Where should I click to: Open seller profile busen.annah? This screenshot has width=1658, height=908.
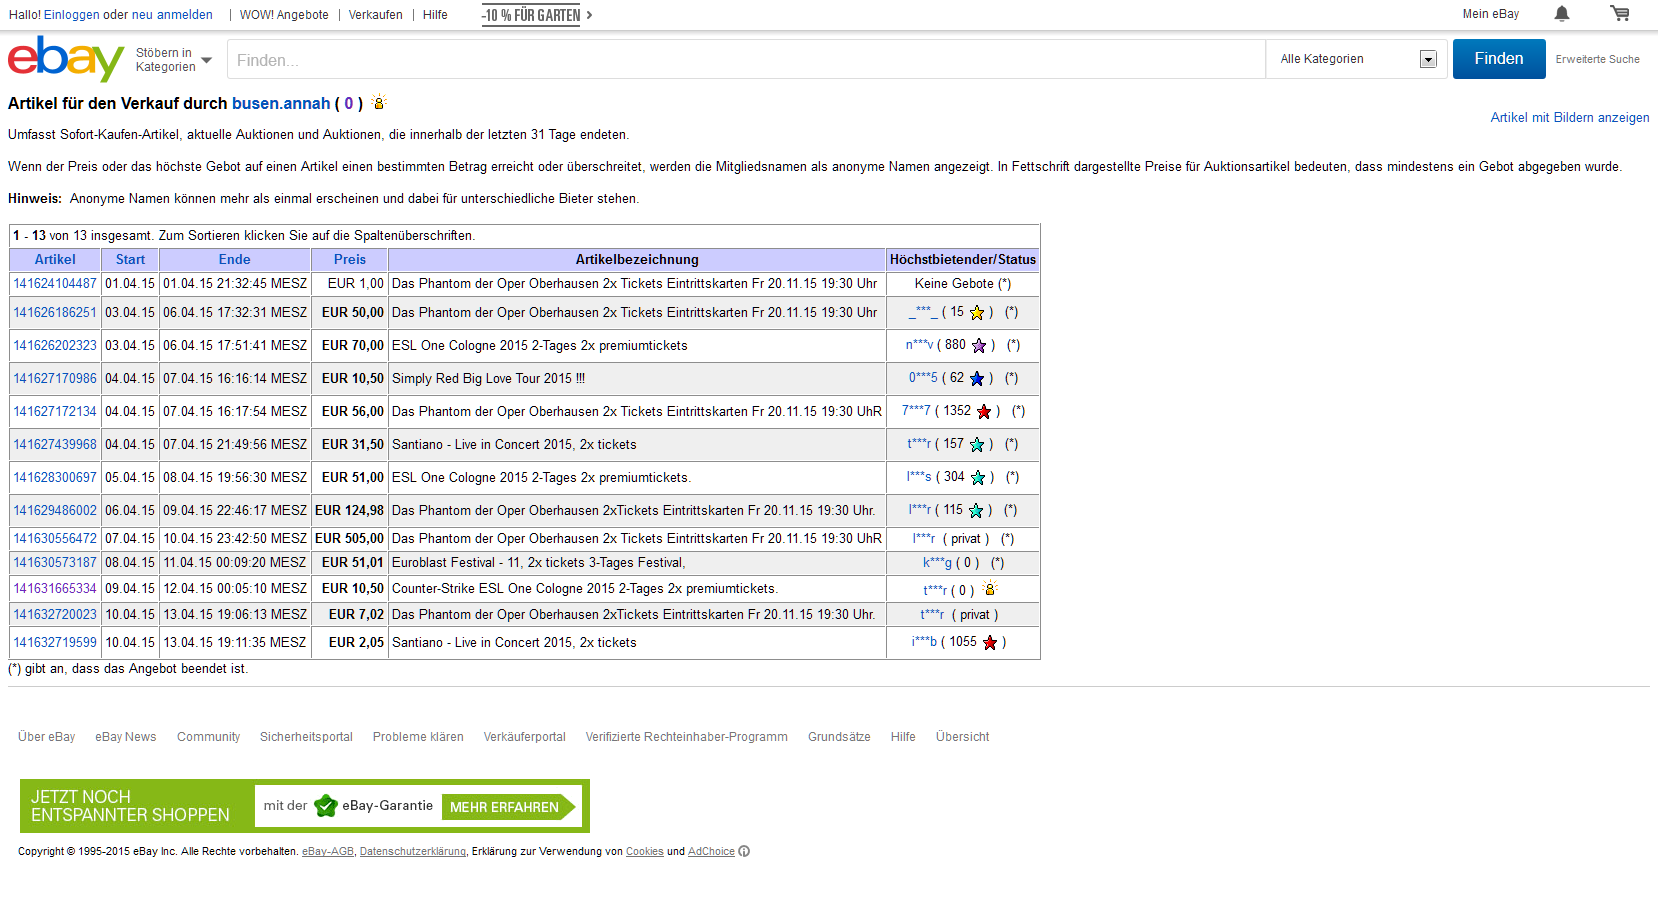click(x=281, y=104)
